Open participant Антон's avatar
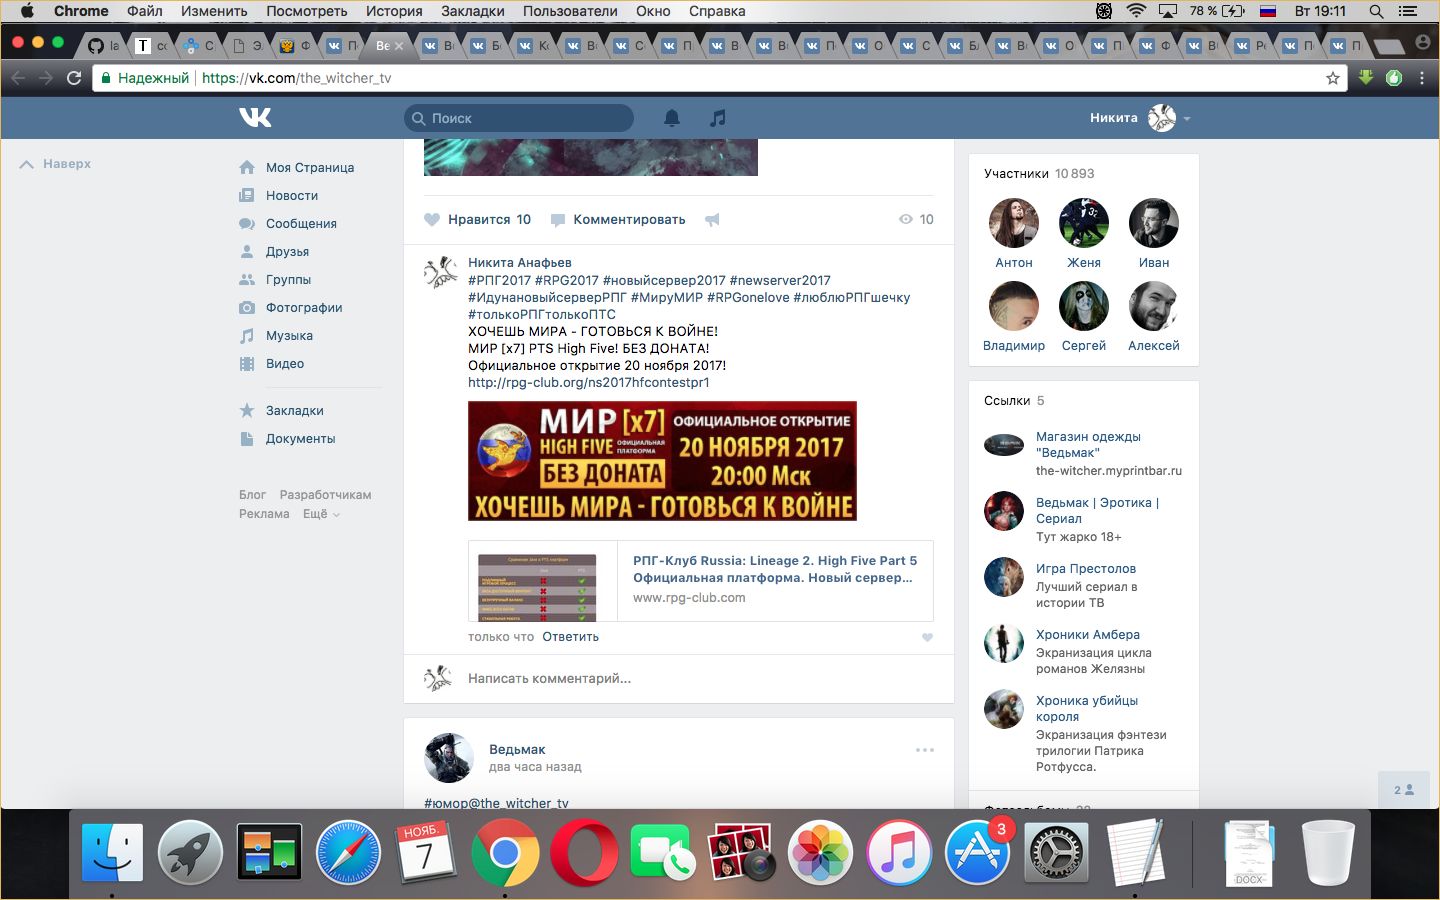 (1014, 223)
